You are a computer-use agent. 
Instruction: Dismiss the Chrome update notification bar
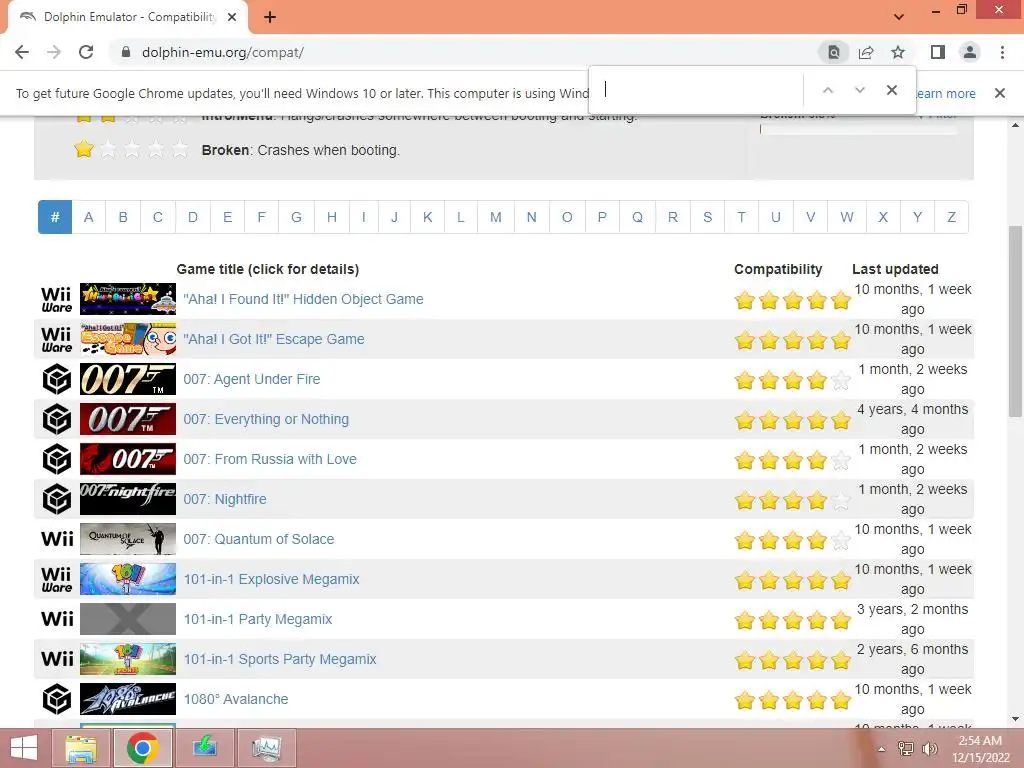(x=1000, y=93)
